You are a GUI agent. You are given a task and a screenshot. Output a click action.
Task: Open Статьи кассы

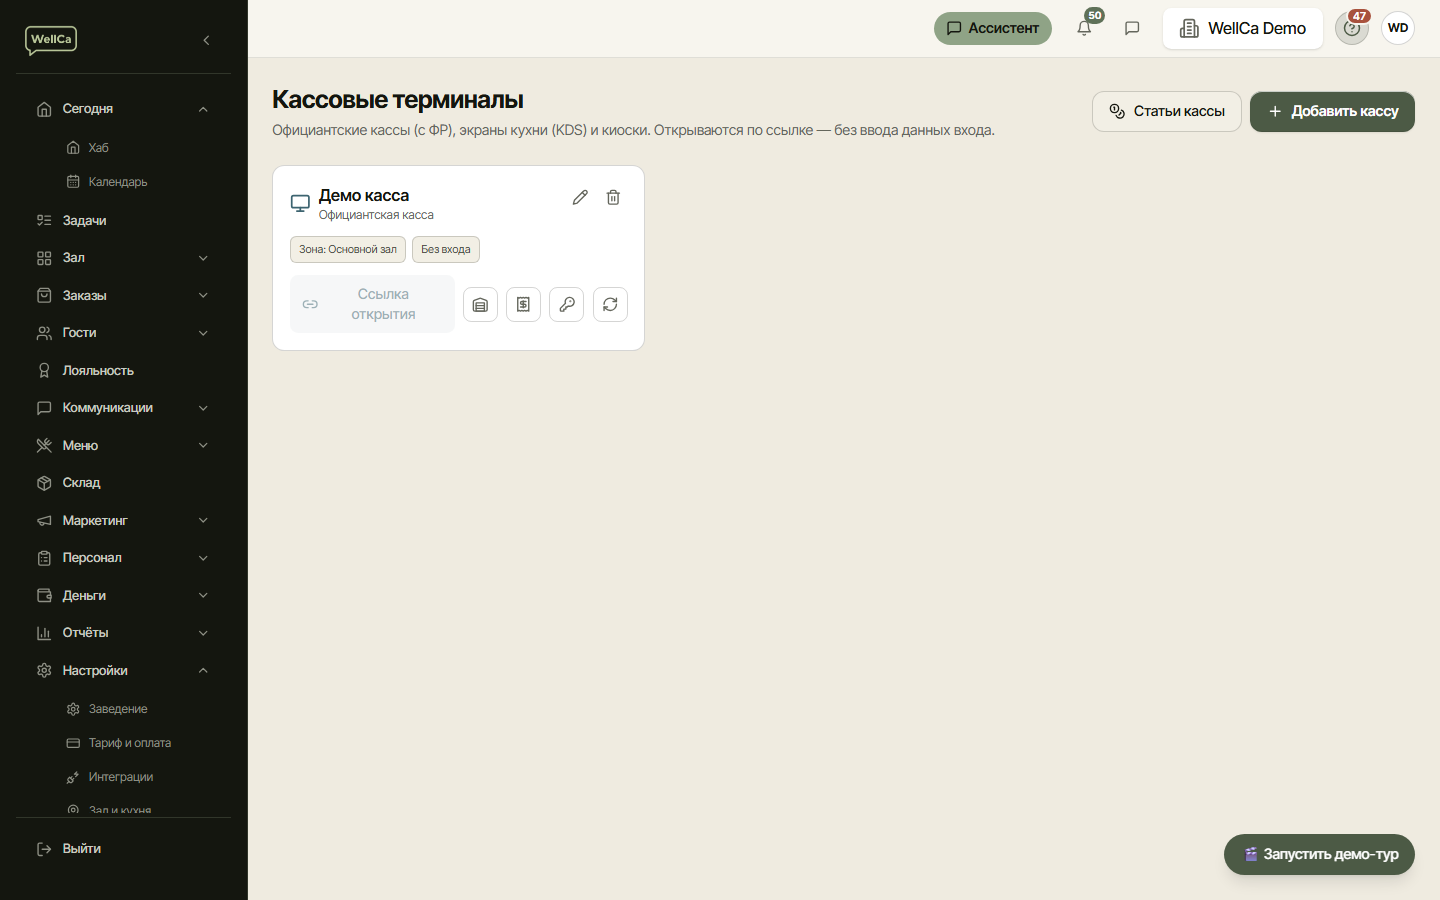1167,111
